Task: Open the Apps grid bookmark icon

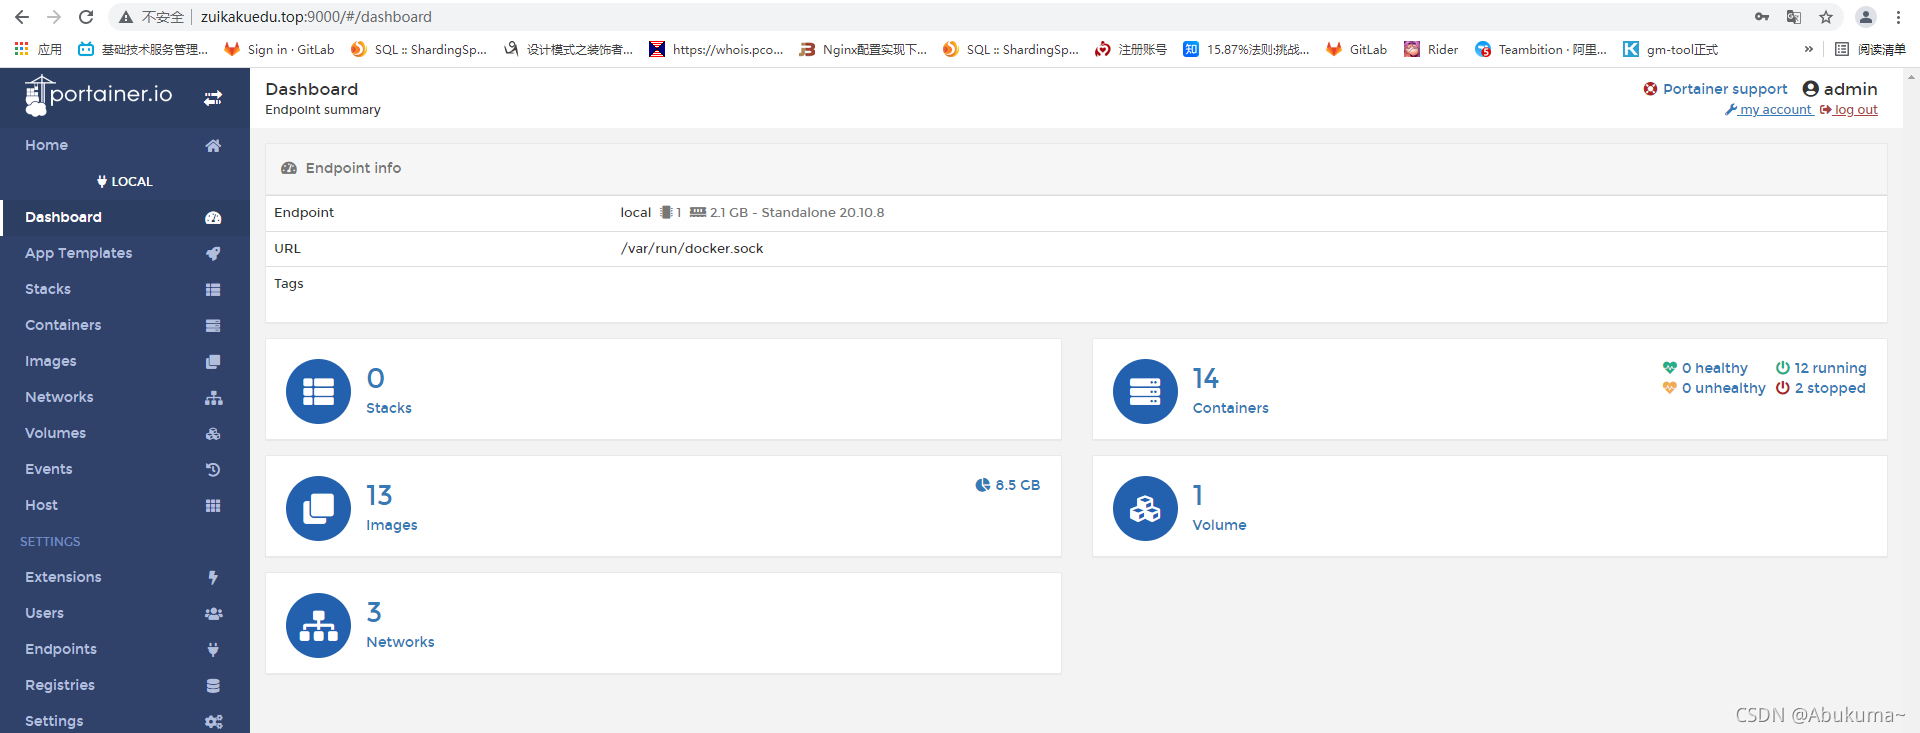Action: 21,49
